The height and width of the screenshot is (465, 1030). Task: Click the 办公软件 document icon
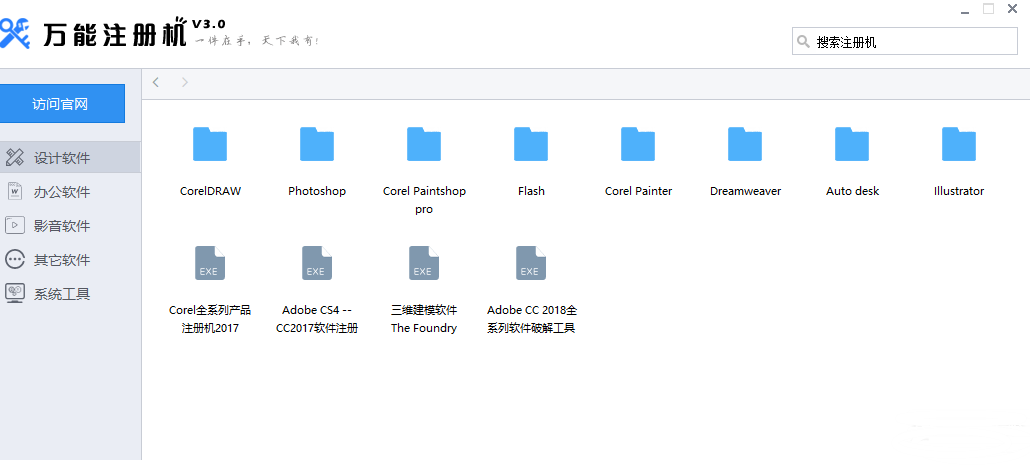14,192
